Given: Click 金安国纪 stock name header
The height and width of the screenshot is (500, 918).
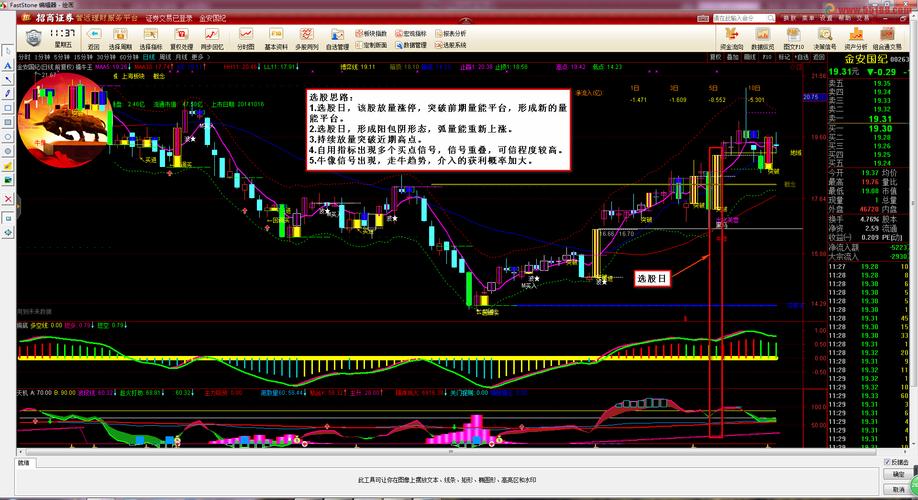Looking at the screenshot, I should click(x=865, y=59).
